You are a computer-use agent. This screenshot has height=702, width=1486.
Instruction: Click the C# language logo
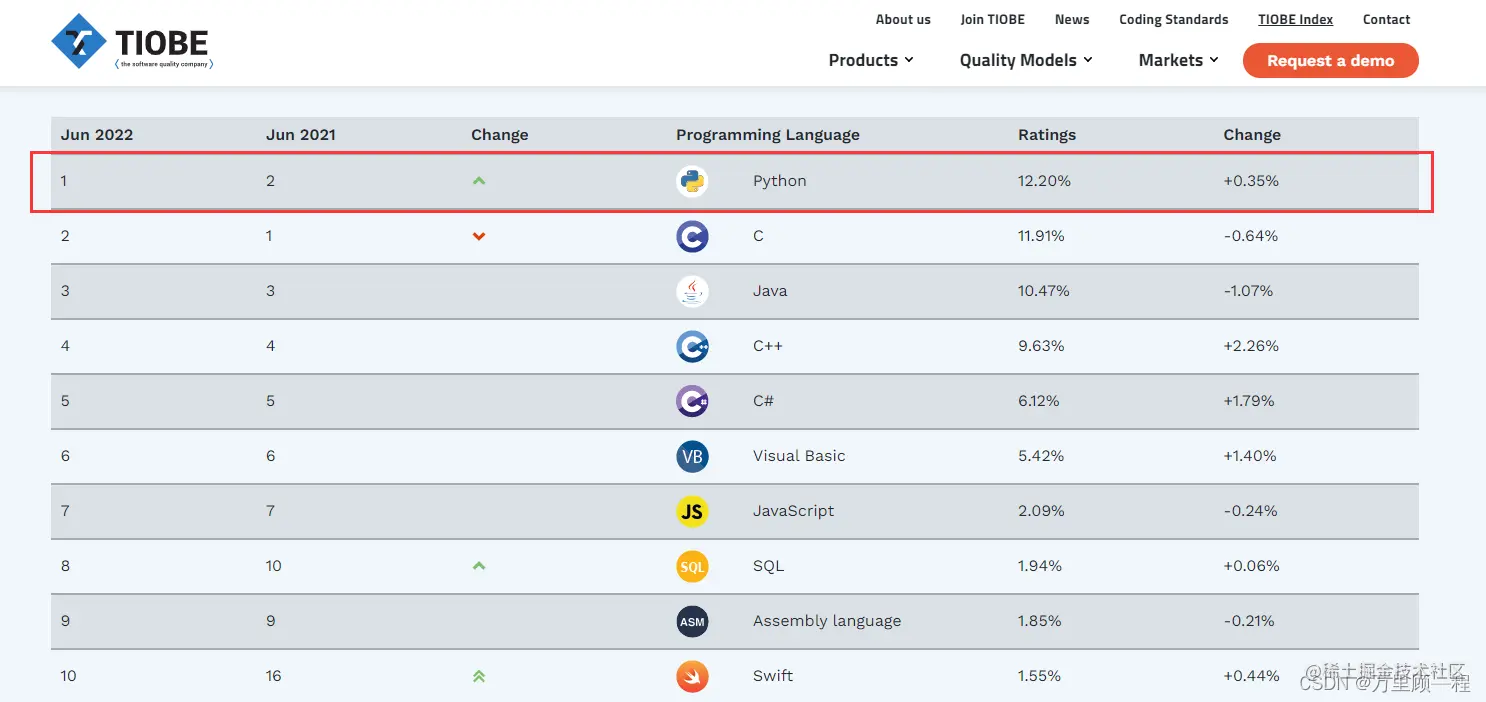click(x=692, y=401)
